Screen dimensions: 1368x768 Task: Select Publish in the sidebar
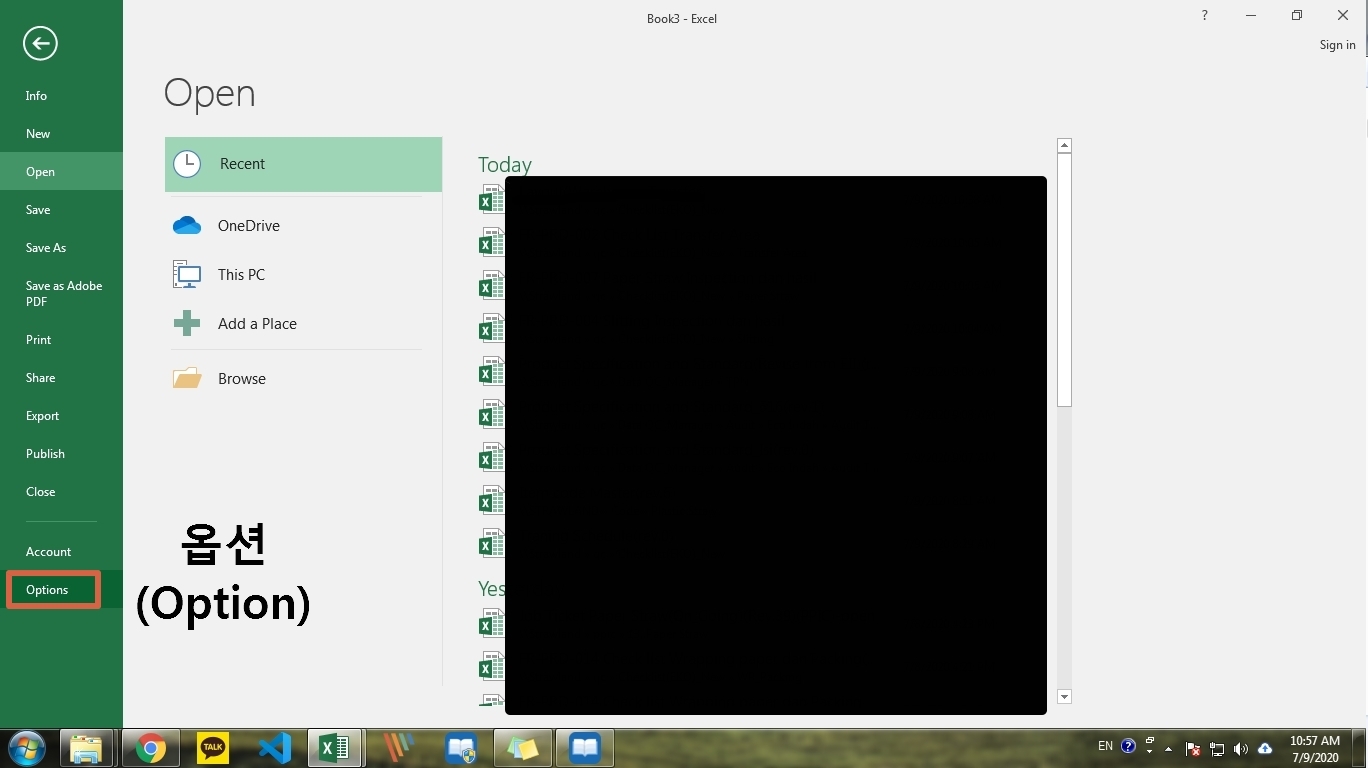(61, 454)
